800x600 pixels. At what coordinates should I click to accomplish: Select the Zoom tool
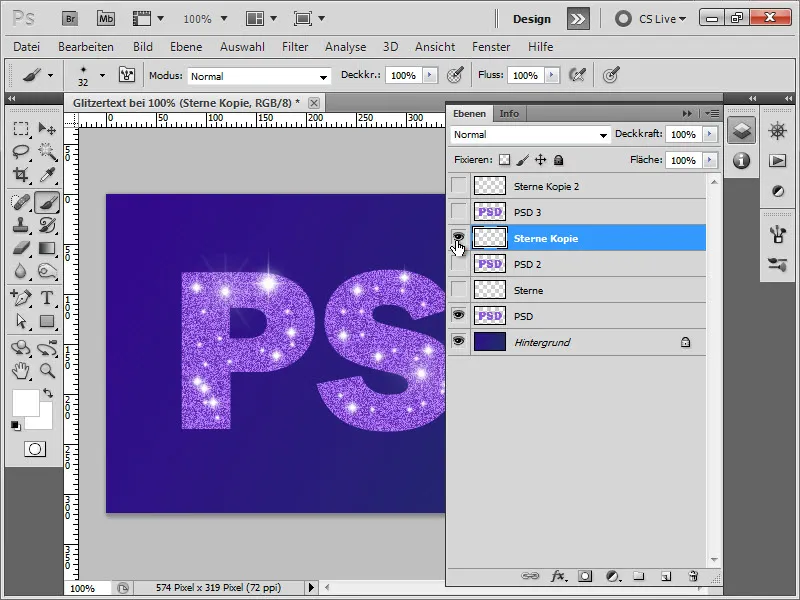click(47, 371)
